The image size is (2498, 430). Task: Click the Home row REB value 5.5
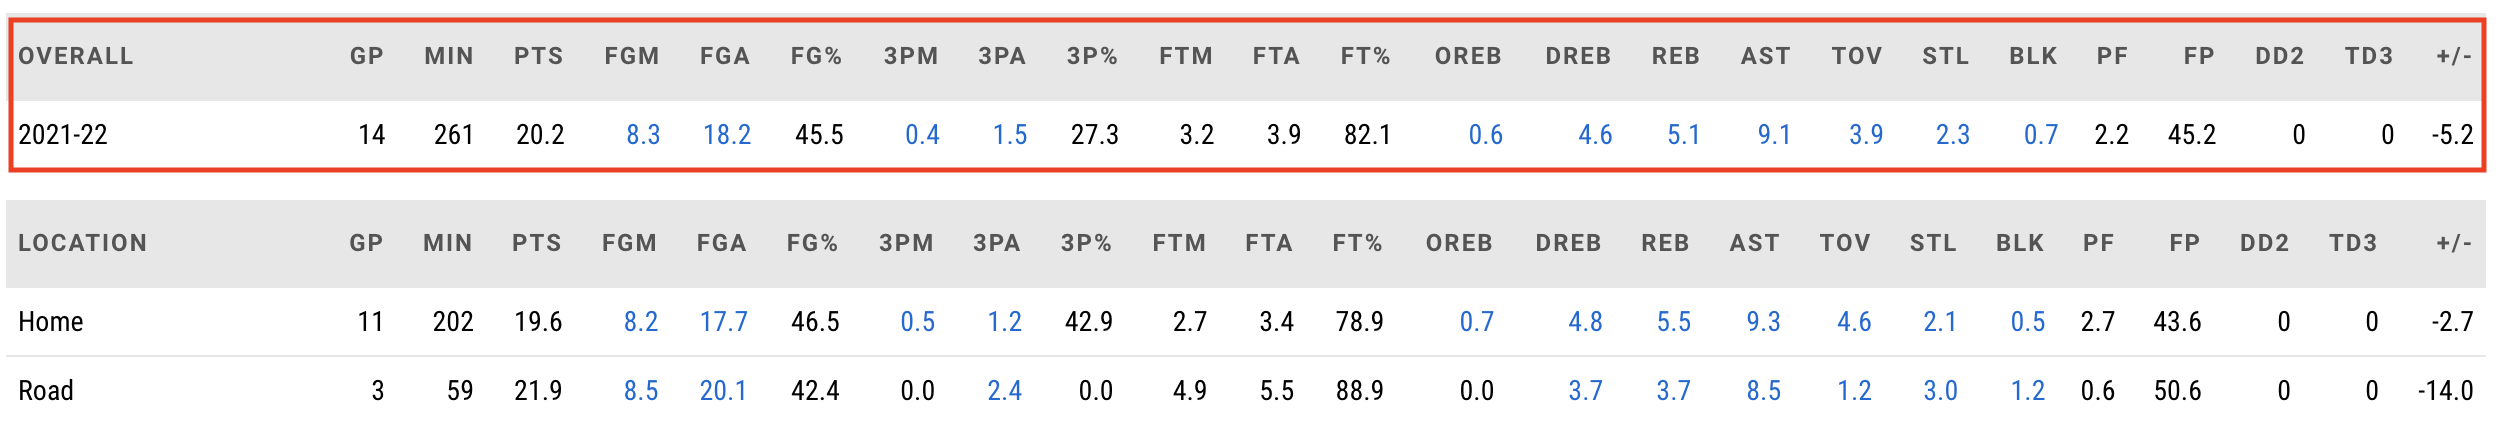[x=1674, y=322]
